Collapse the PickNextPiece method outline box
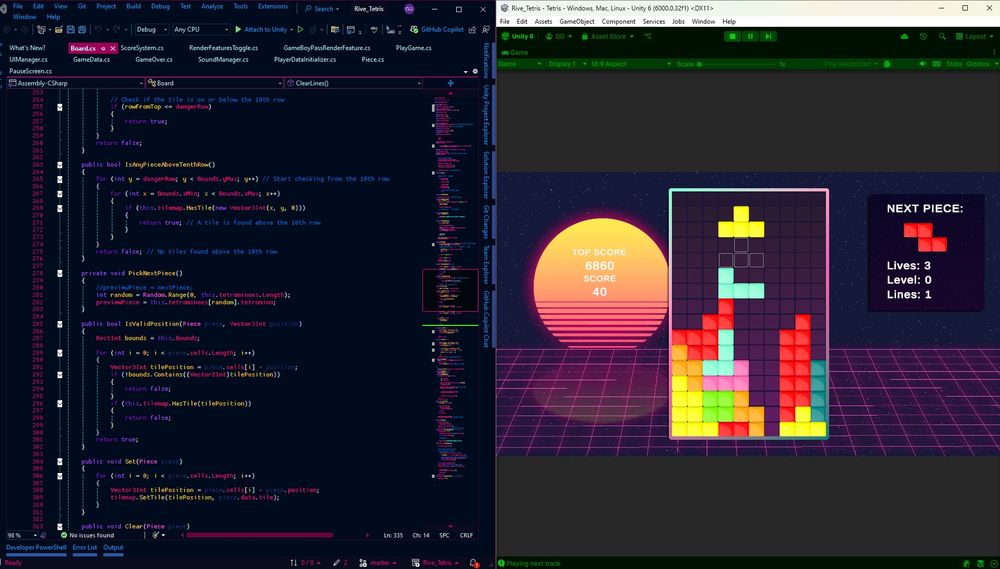This screenshot has width=1000, height=569. point(60,273)
